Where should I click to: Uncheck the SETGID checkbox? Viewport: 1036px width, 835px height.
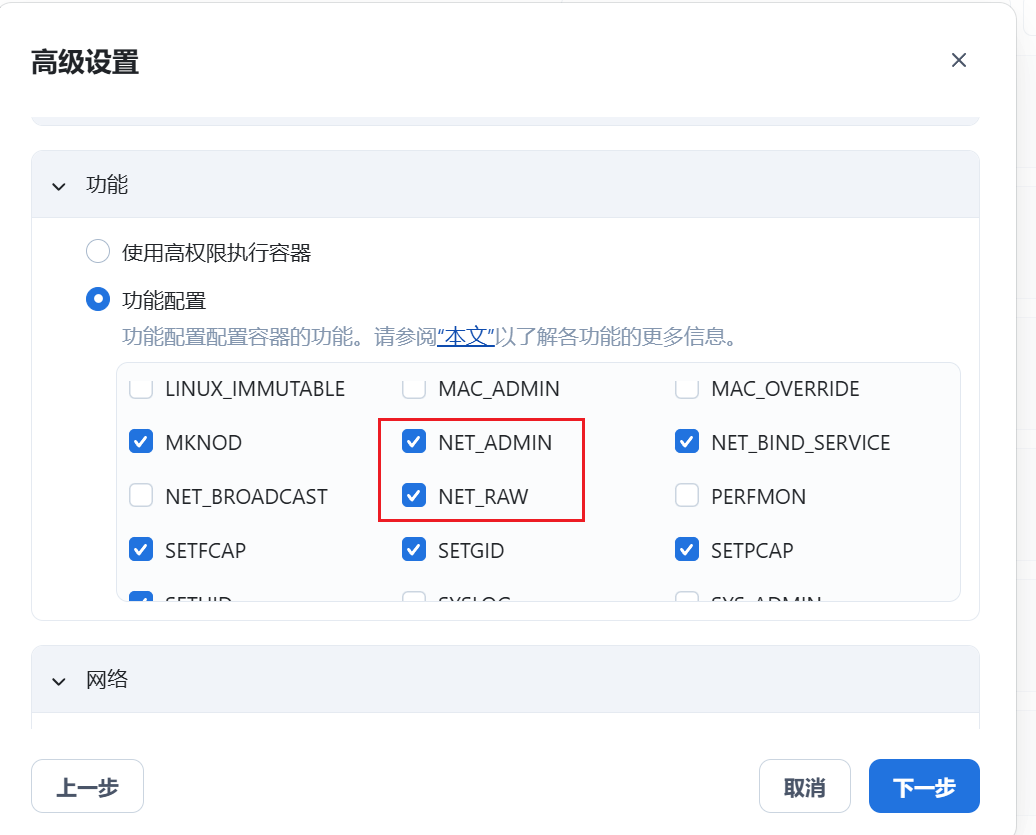click(x=414, y=549)
